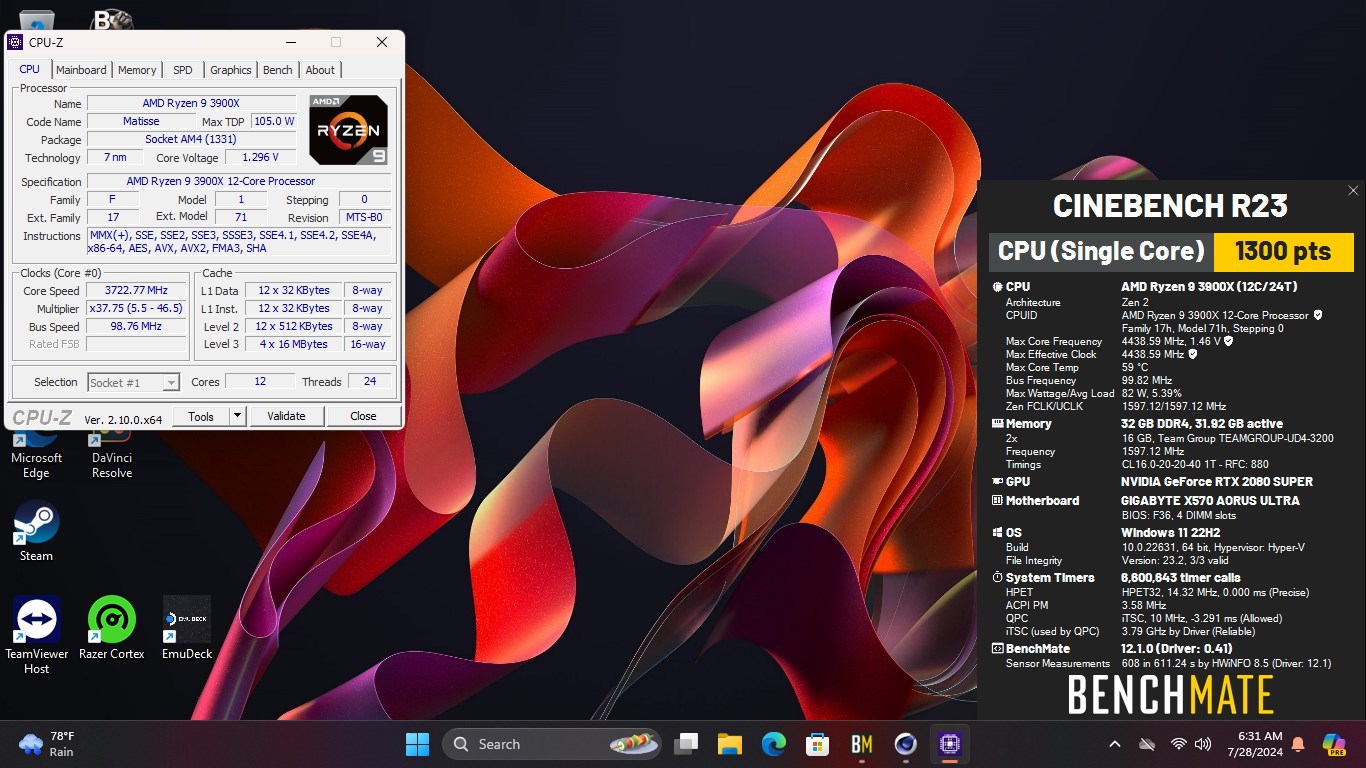
Task: Click the CPU-Z title bar icon
Action: click(15, 42)
